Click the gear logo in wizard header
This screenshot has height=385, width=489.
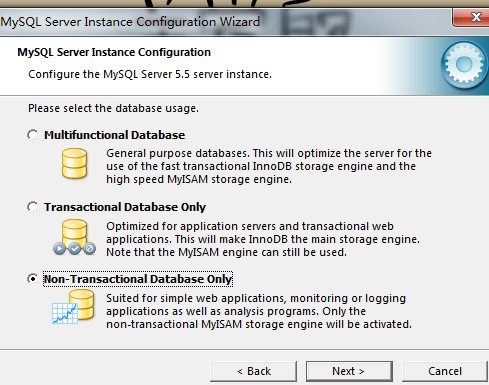tap(464, 65)
